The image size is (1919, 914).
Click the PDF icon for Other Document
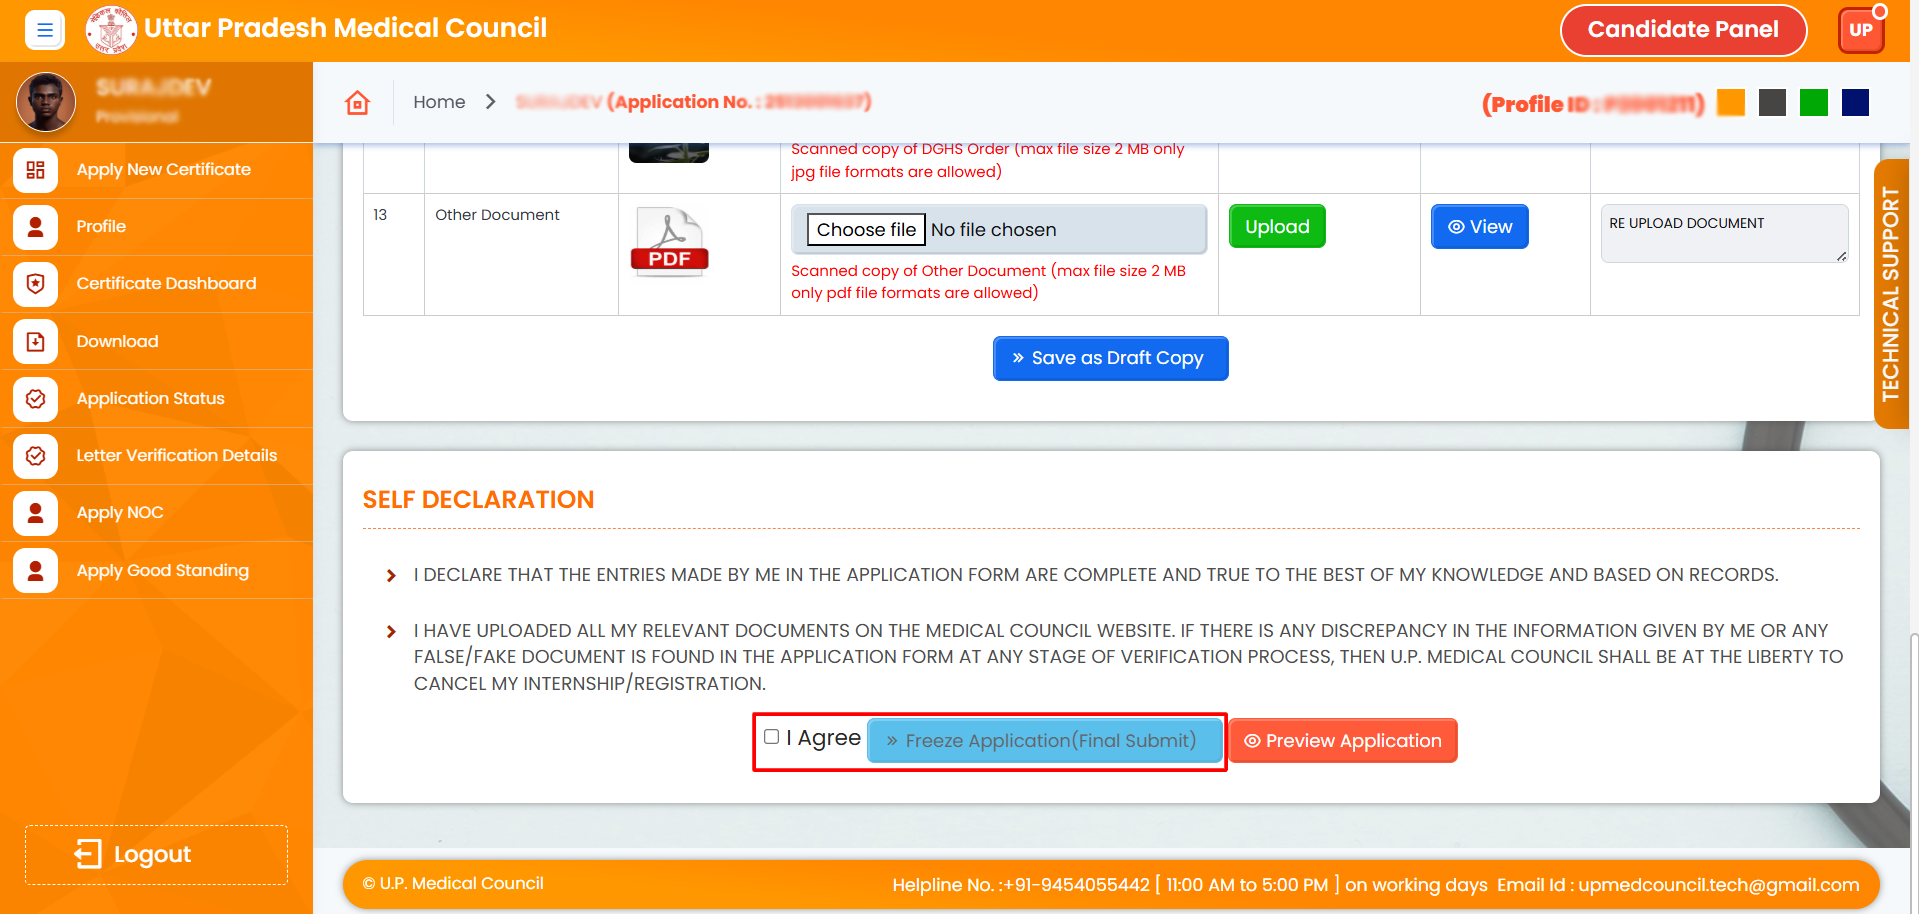[x=669, y=242]
